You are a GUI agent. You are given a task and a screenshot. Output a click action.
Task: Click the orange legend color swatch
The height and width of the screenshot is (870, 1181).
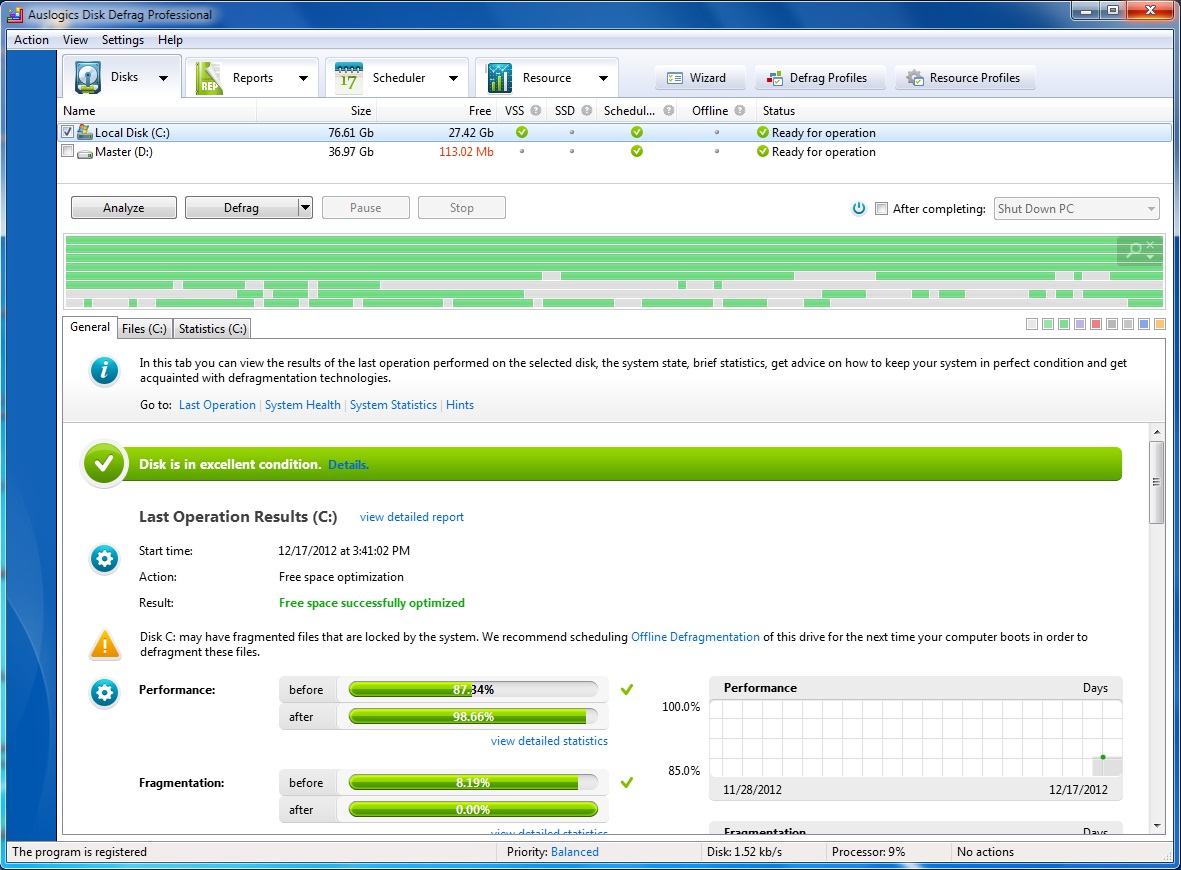pos(1160,324)
